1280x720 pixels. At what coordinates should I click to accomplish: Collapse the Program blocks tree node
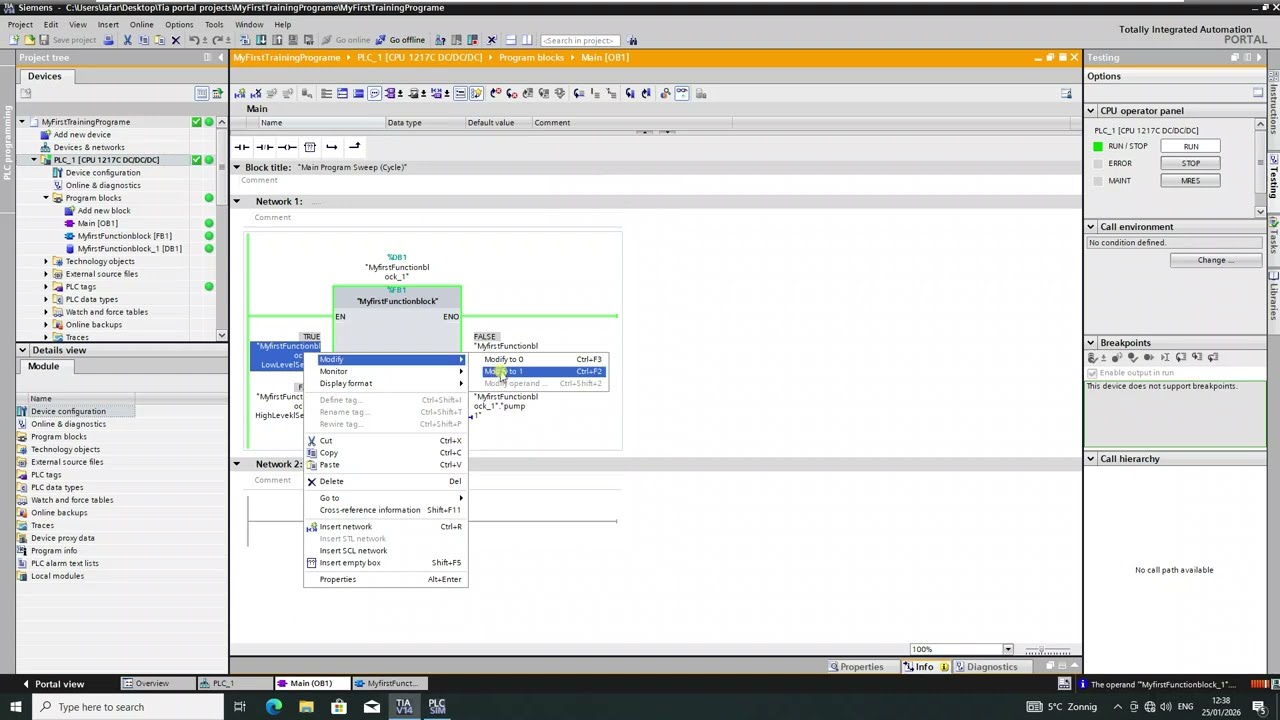pos(46,198)
